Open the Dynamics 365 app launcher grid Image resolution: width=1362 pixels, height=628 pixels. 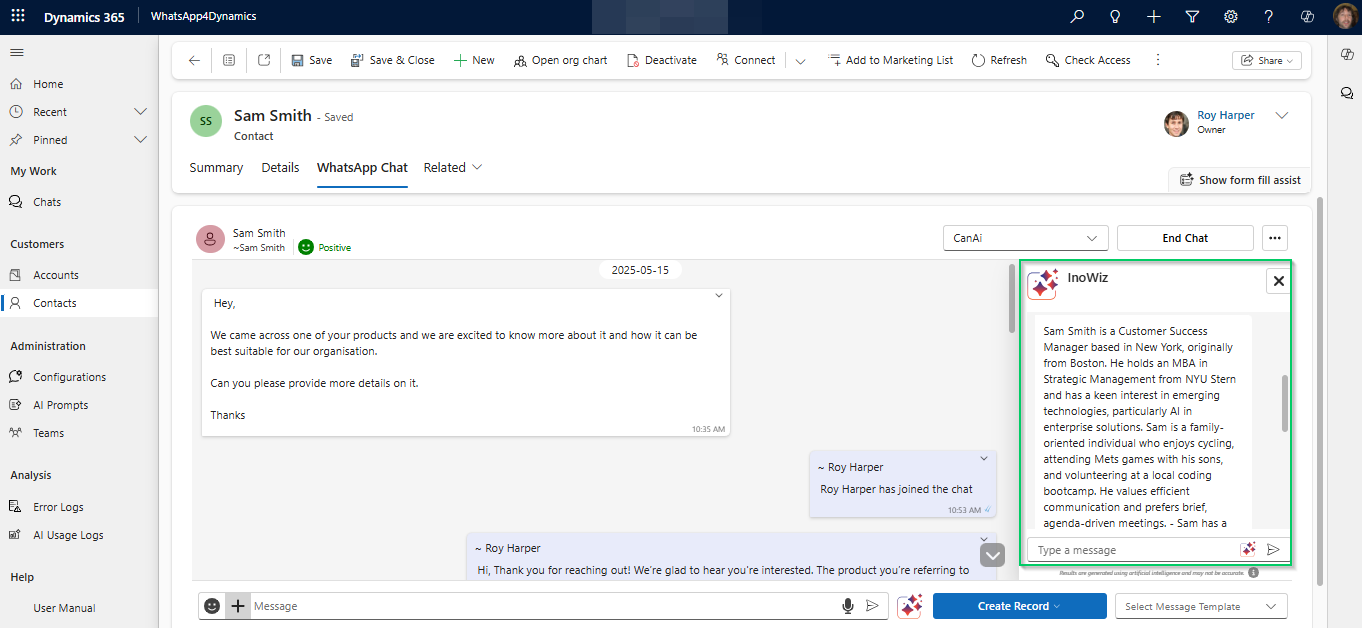coord(20,17)
